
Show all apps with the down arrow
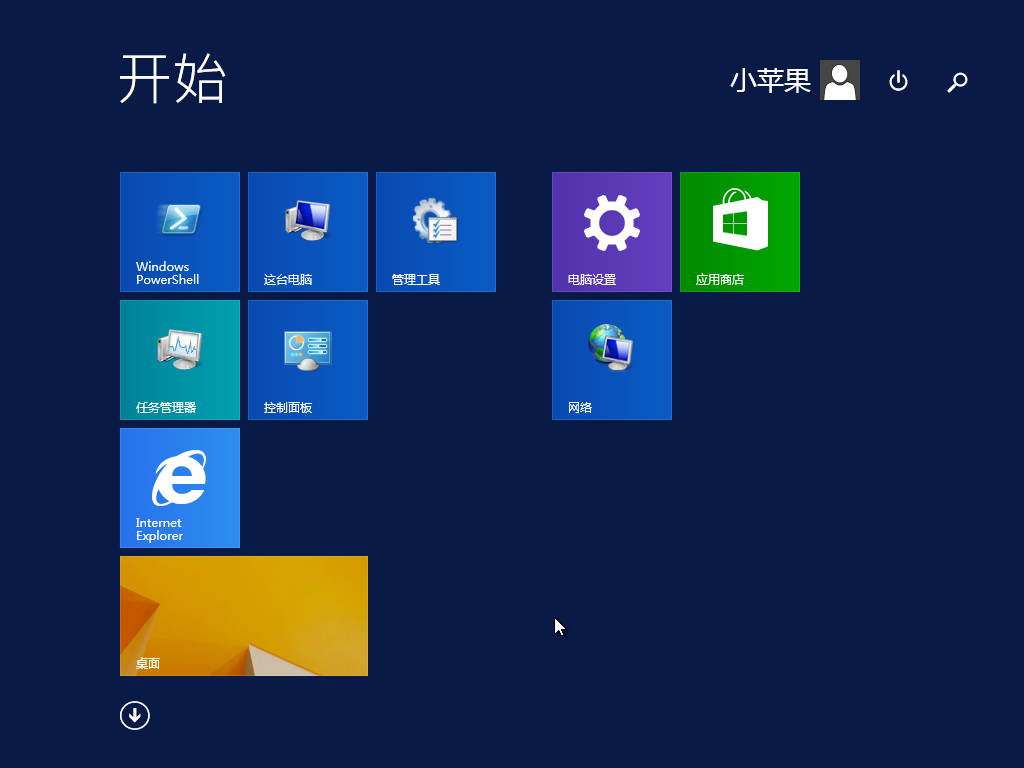point(135,715)
